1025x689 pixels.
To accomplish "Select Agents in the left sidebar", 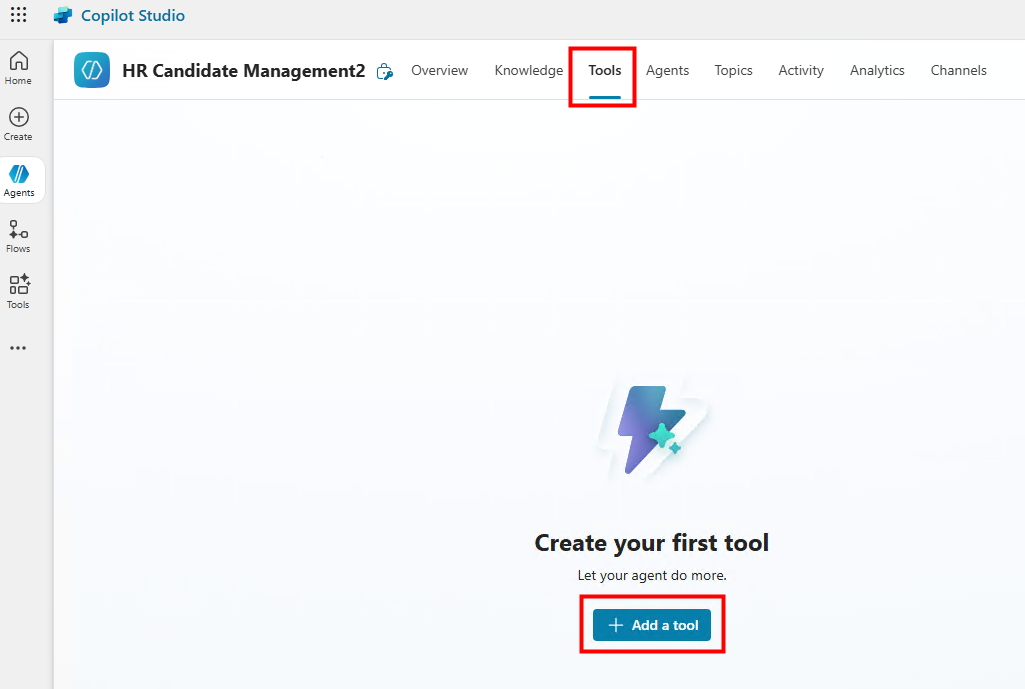I will pyautogui.click(x=19, y=180).
